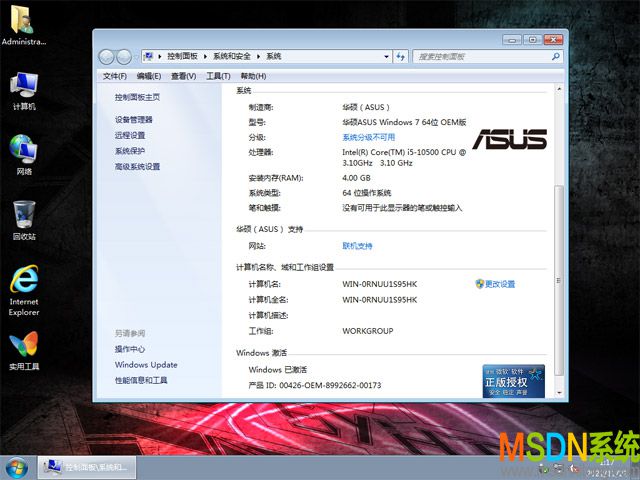Click the address bar computer icon
The height and width of the screenshot is (480, 640).
(149, 56)
